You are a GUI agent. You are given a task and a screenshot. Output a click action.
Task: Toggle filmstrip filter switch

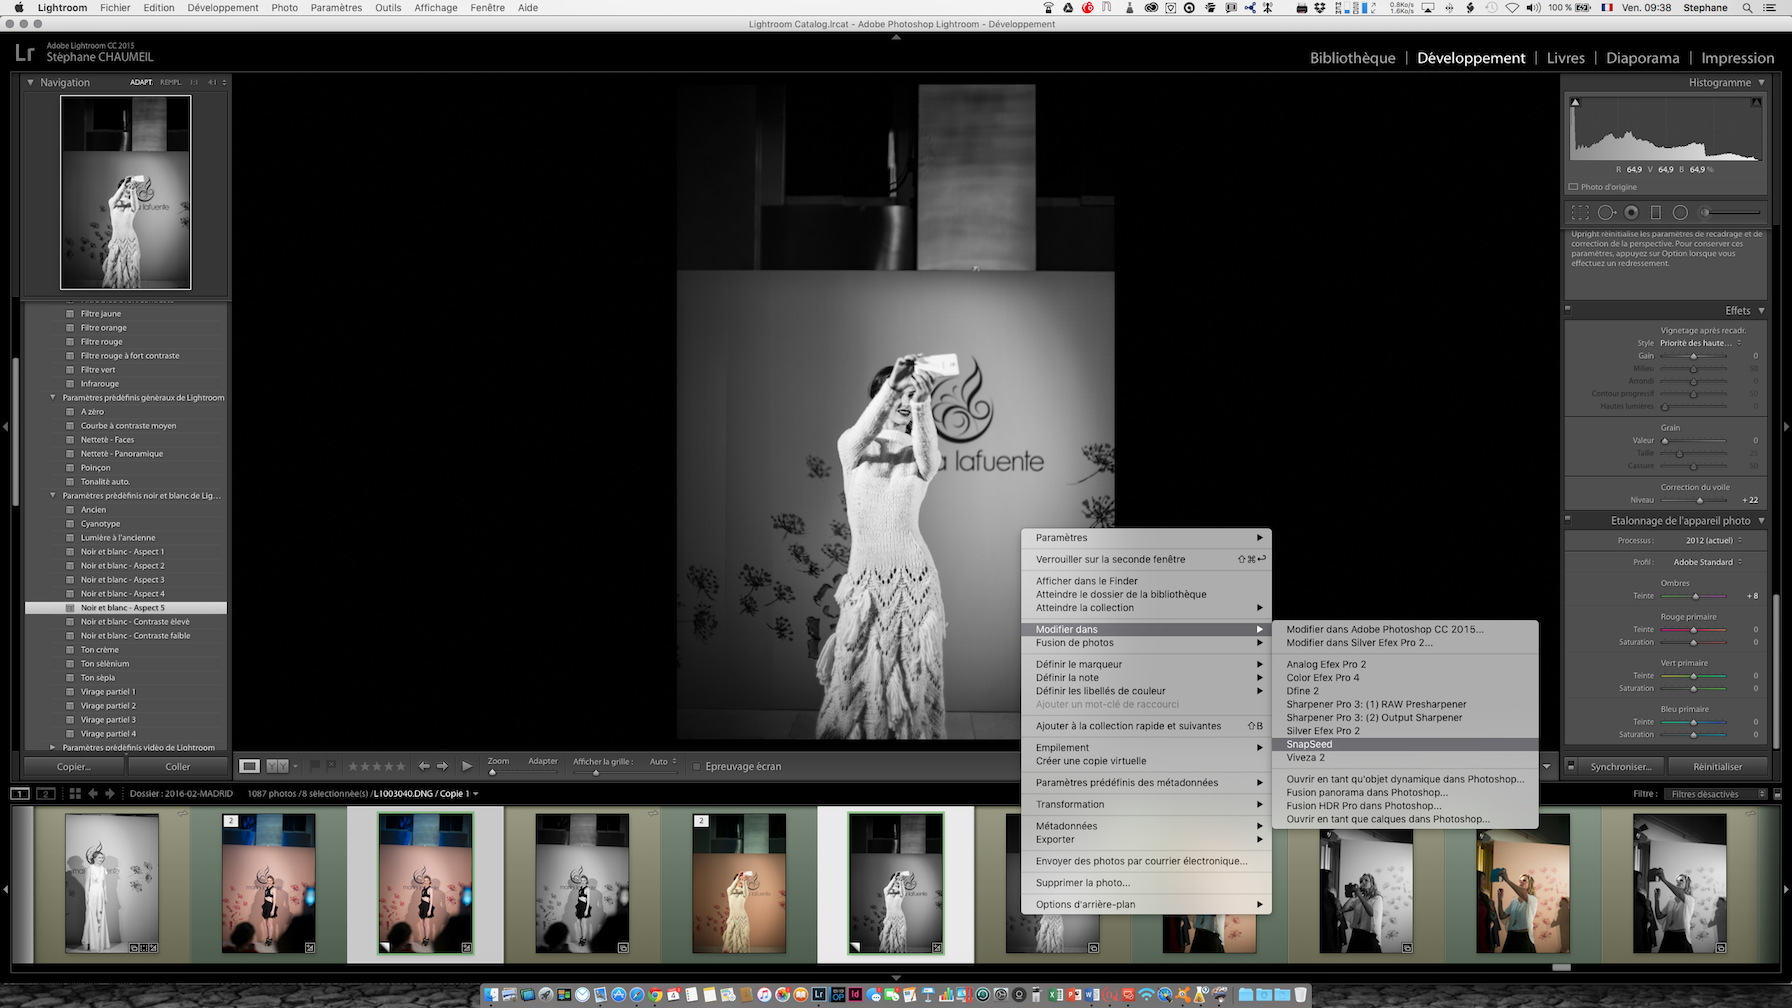click(x=1777, y=794)
